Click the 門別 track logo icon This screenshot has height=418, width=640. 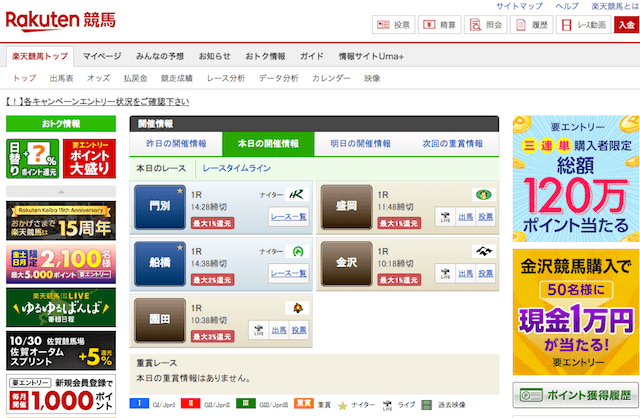click(x=297, y=195)
